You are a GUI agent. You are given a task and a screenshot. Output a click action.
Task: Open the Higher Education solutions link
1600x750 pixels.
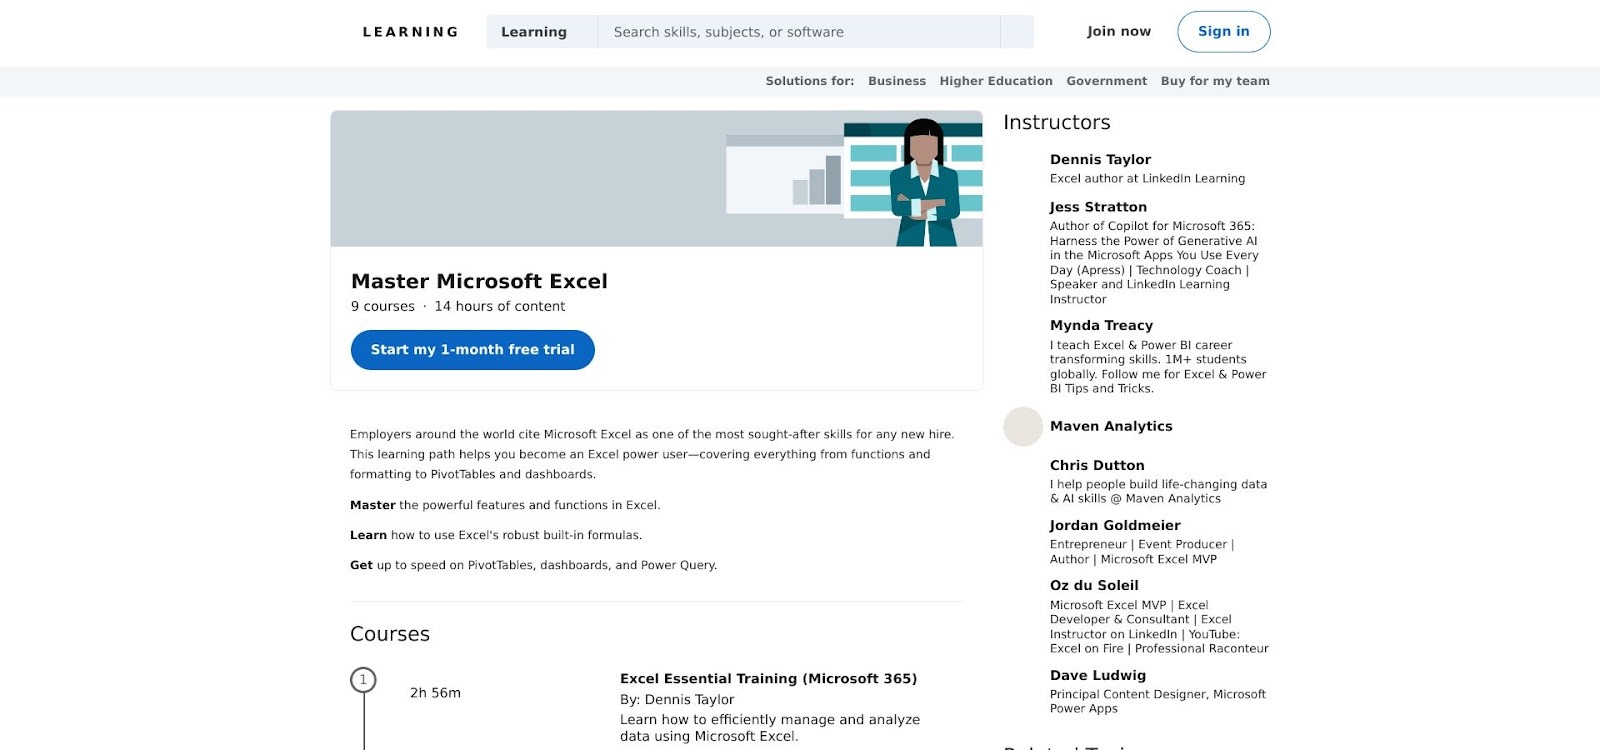[x=996, y=81]
